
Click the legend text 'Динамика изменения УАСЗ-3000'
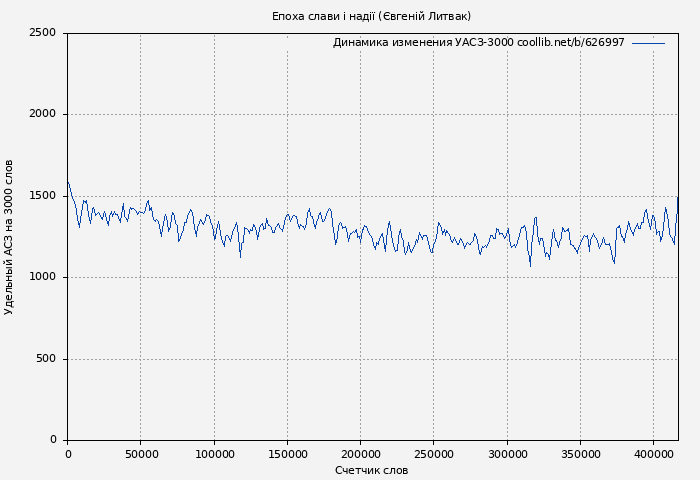(x=422, y=43)
